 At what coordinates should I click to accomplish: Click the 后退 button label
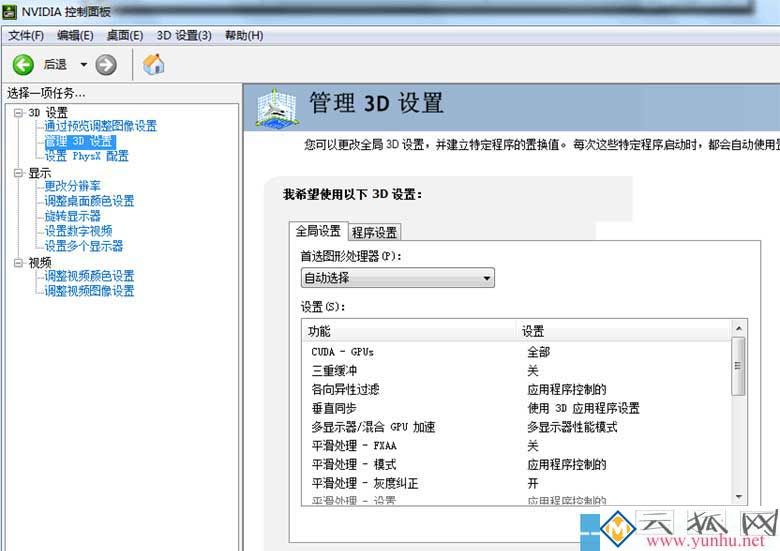coord(55,65)
